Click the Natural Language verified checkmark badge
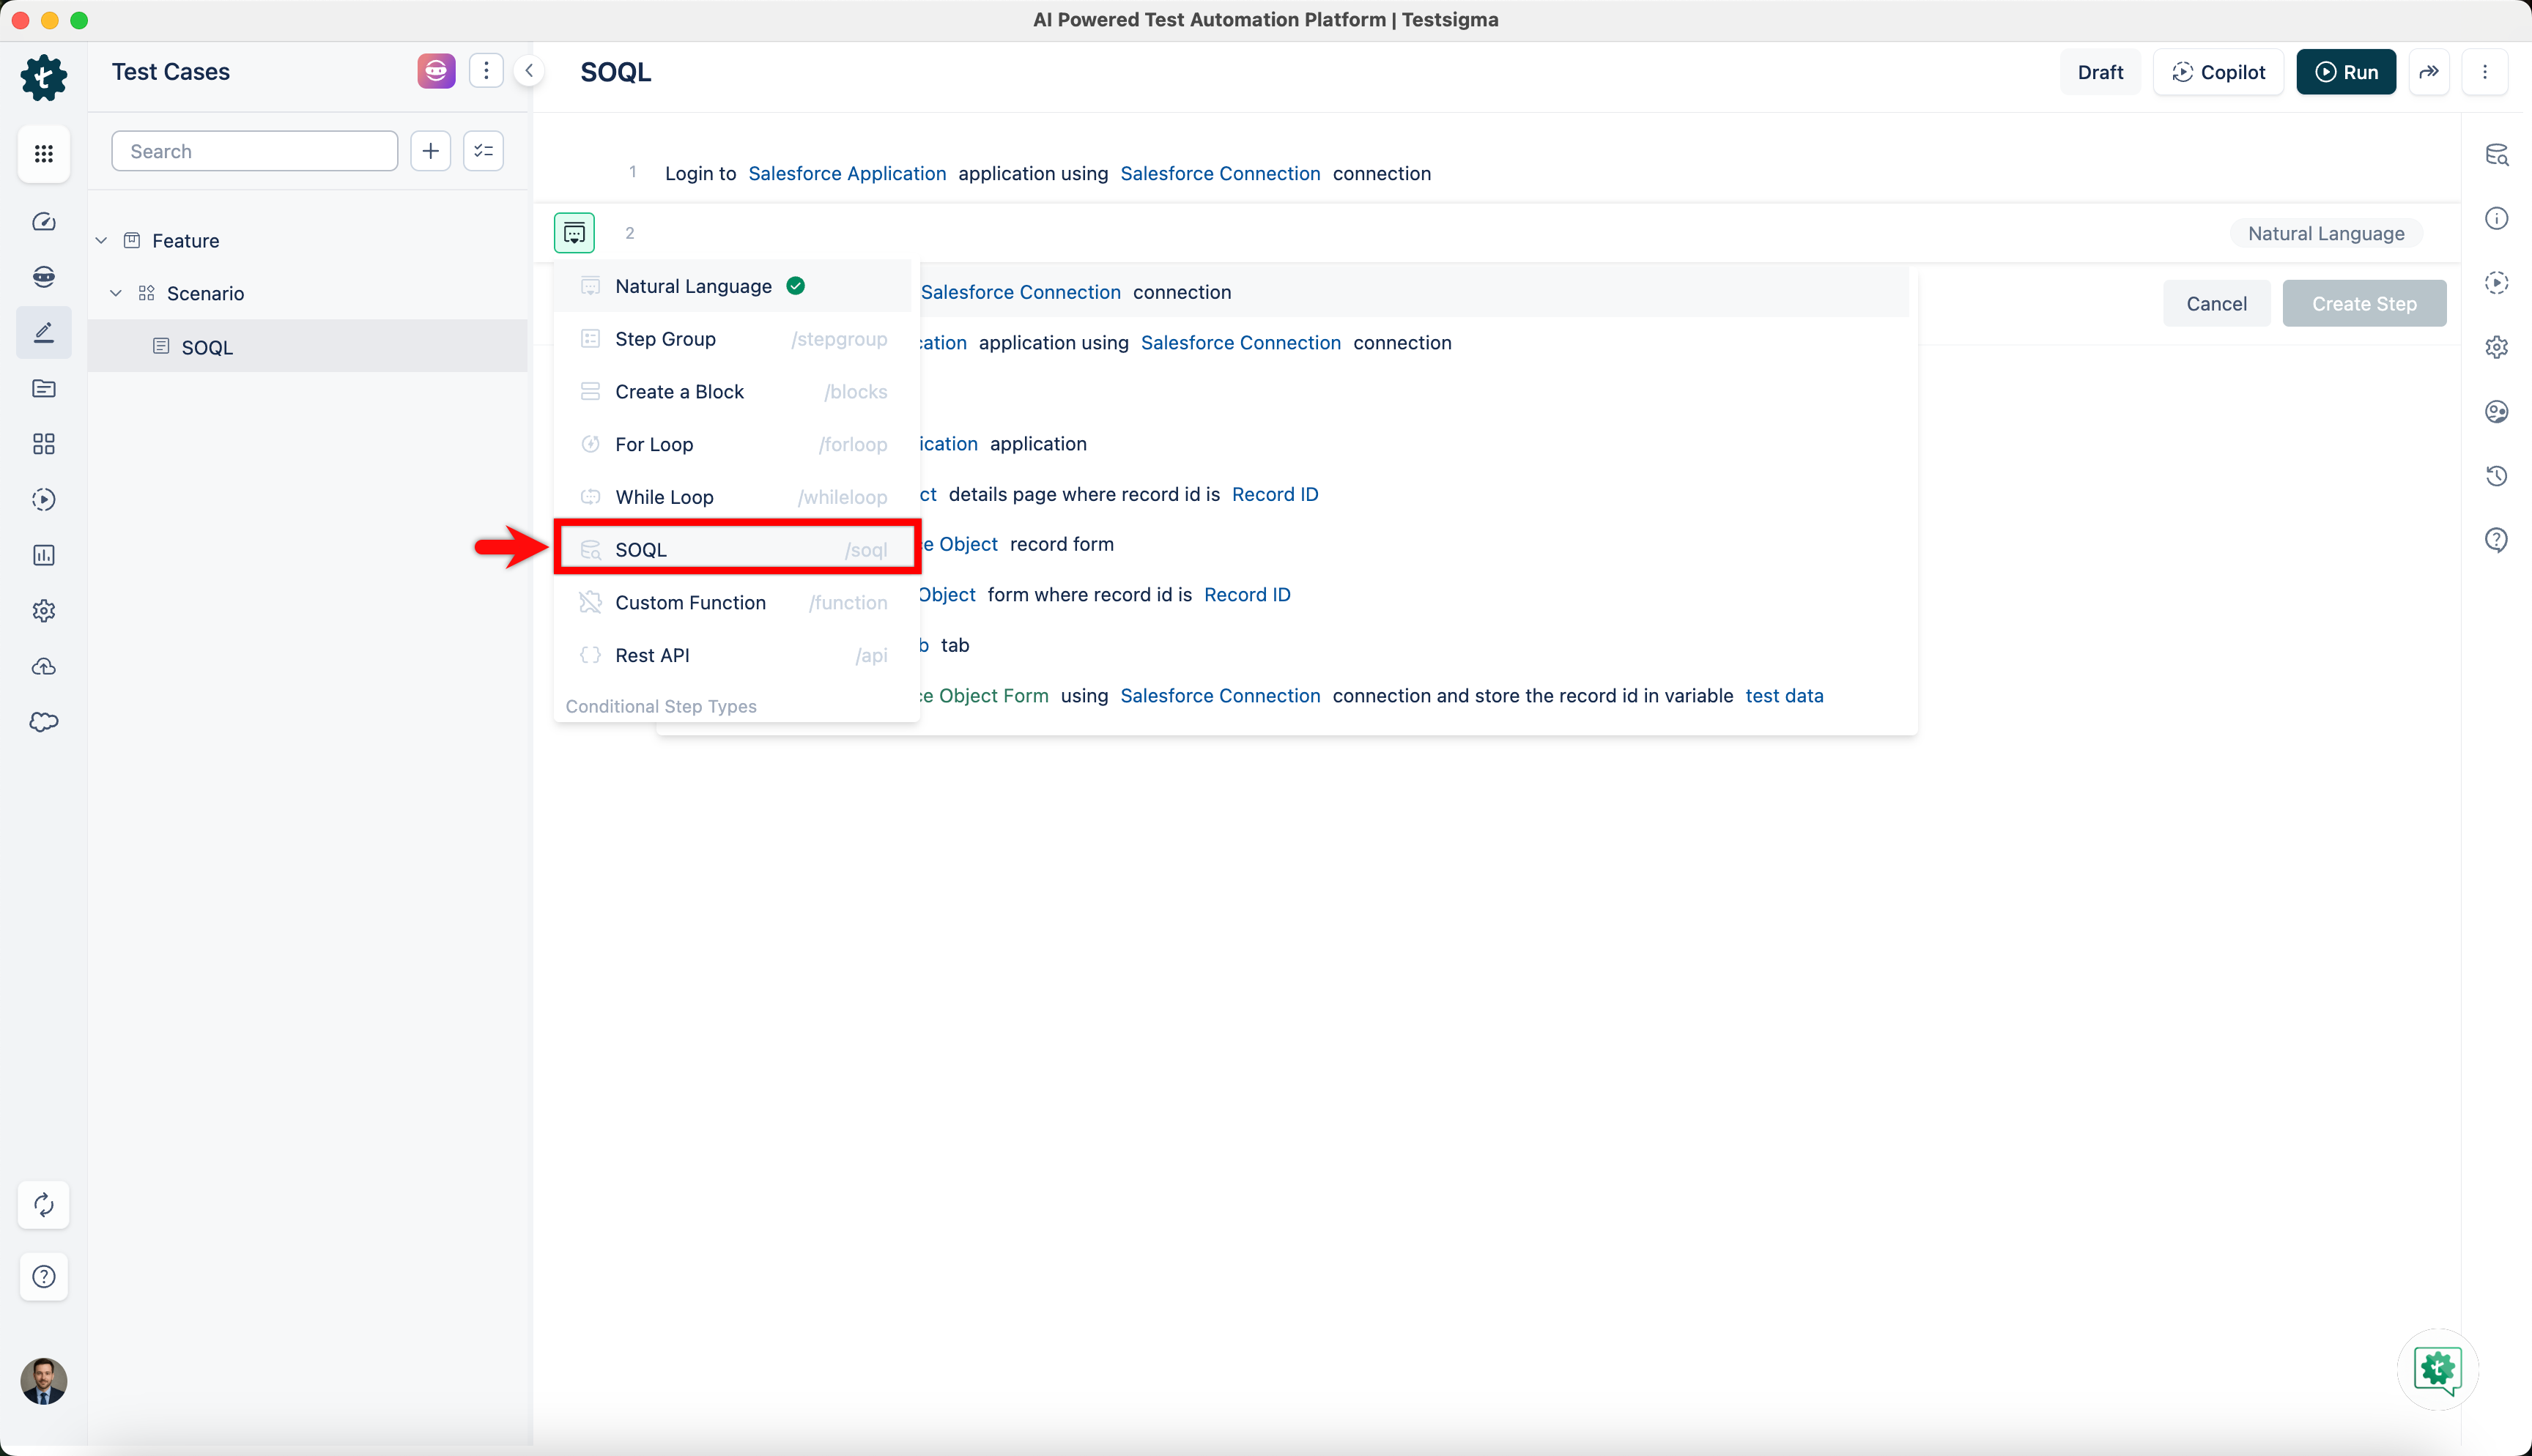The height and width of the screenshot is (1456, 2532). [x=795, y=286]
